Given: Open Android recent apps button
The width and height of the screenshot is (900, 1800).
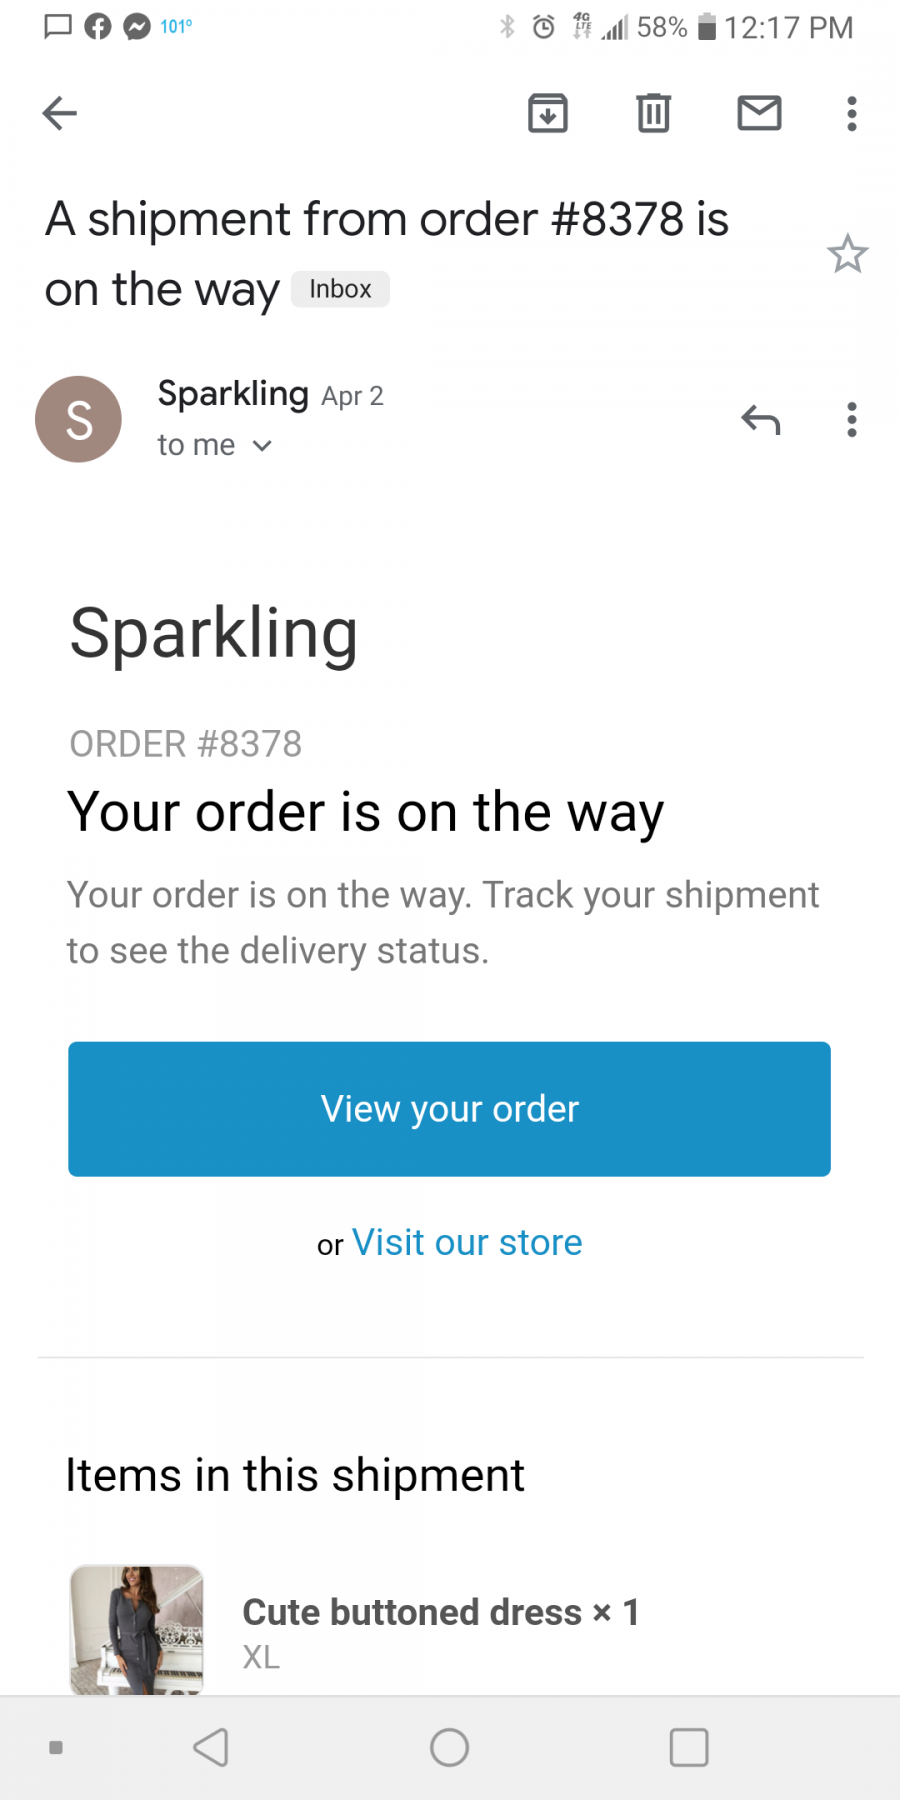Looking at the screenshot, I should click(x=689, y=1748).
